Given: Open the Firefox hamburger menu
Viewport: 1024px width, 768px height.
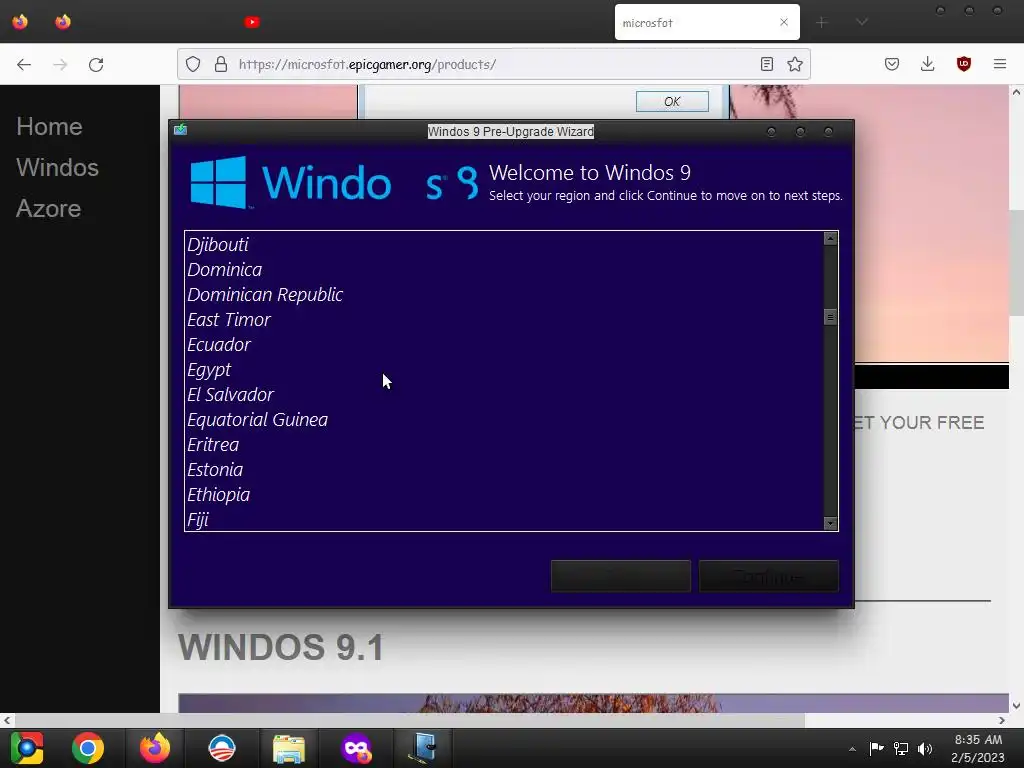Looking at the screenshot, I should 1000,64.
